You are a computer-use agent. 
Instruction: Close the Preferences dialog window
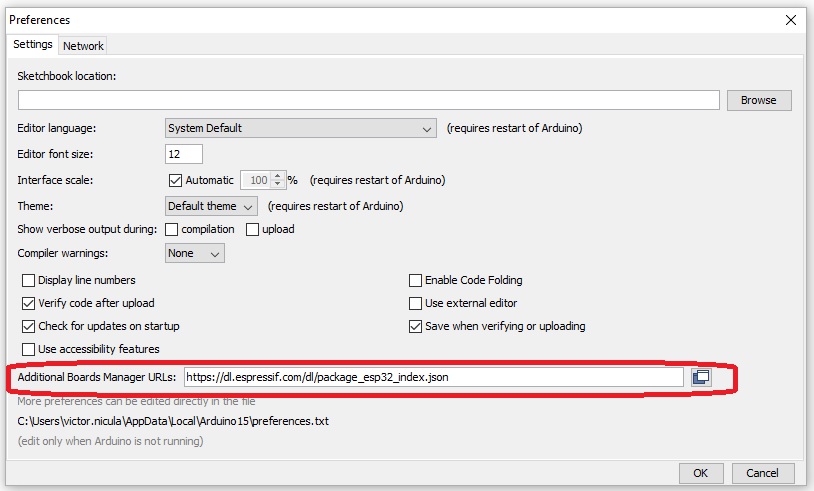[791, 19]
